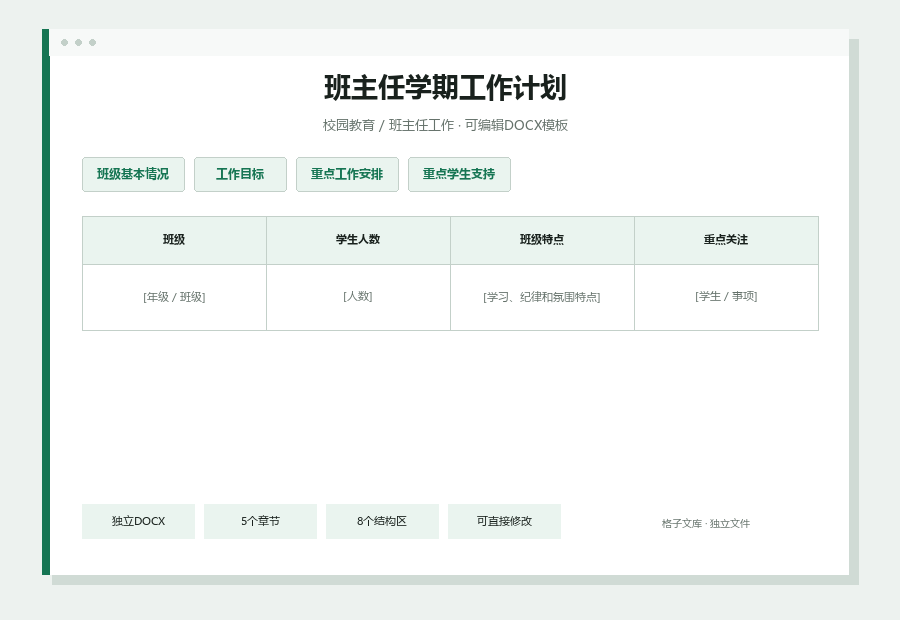Image resolution: width=900 pixels, height=620 pixels.
Task: Click the 5个章节 tag
Action: pos(261,521)
